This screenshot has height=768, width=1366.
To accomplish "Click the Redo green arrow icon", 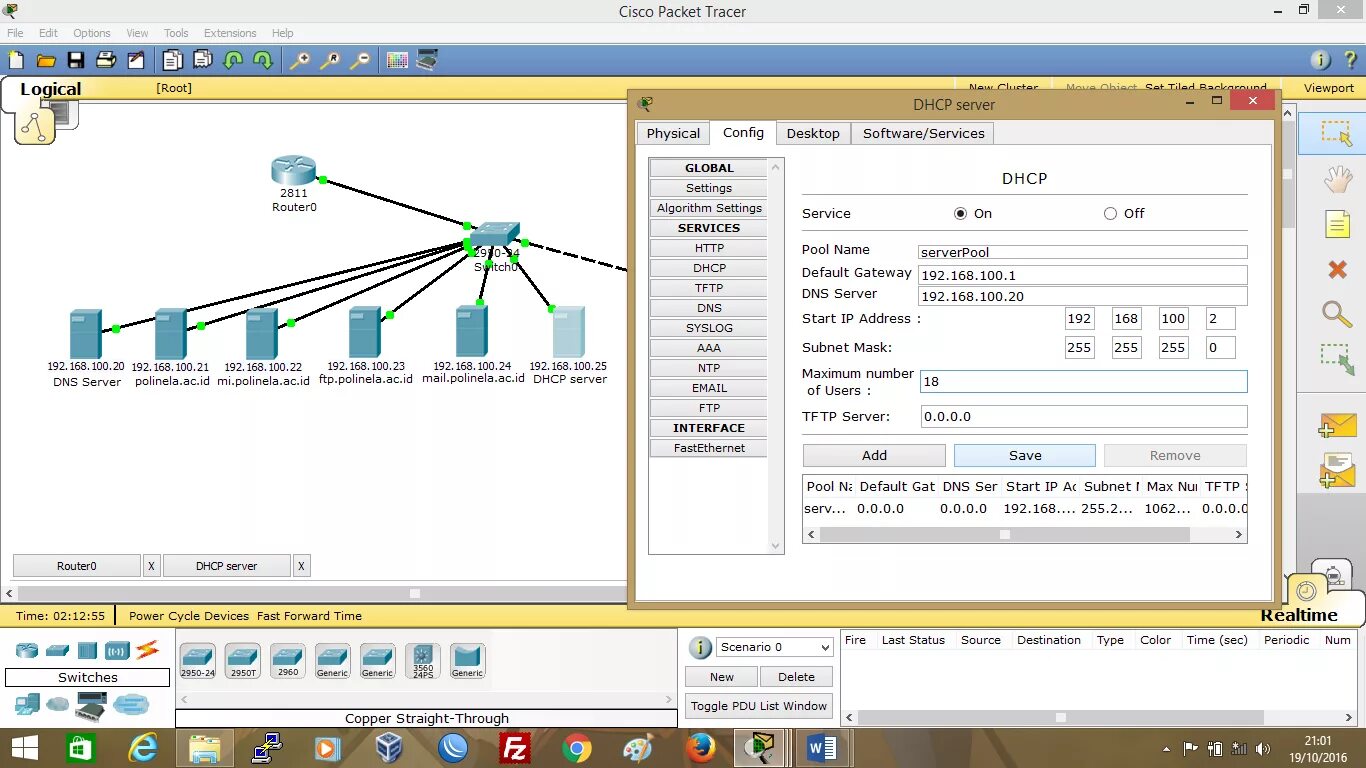I will coord(263,60).
